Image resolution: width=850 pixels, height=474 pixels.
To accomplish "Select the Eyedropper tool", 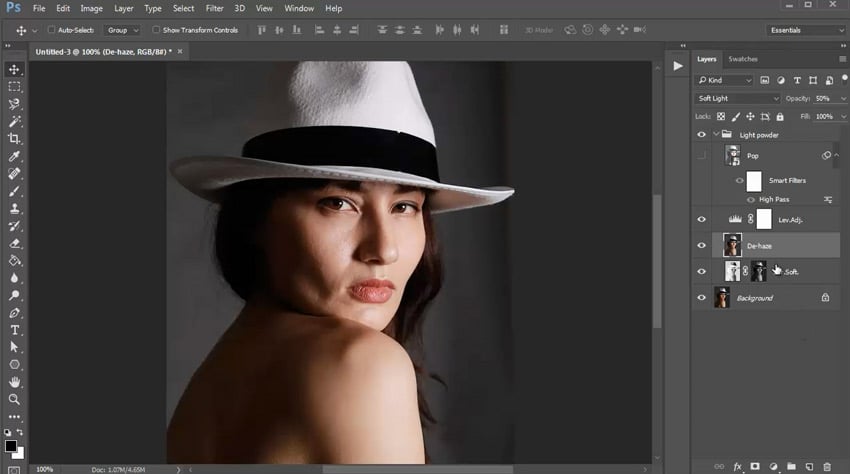I will pyautogui.click(x=15, y=156).
